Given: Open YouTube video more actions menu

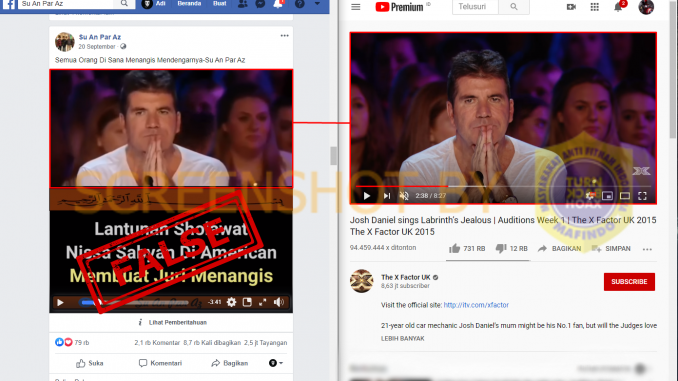Looking at the screenshot, I should tap(647, 249).
